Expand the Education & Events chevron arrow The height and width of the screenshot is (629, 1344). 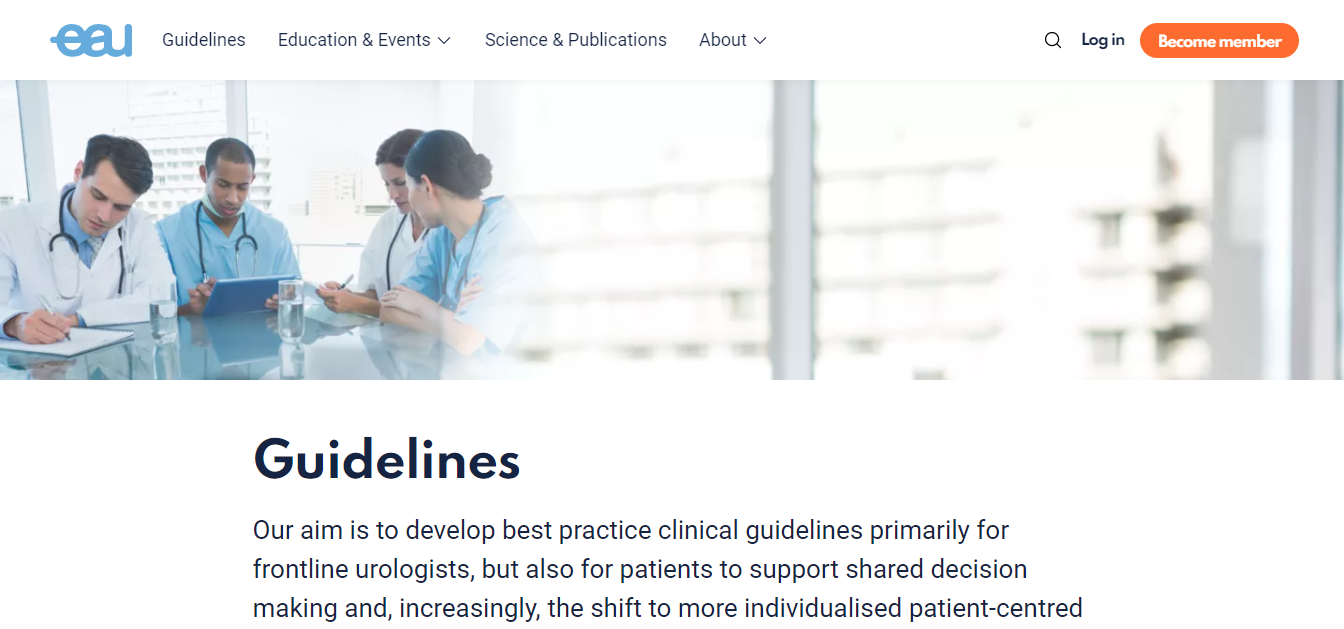click(444, 41)
